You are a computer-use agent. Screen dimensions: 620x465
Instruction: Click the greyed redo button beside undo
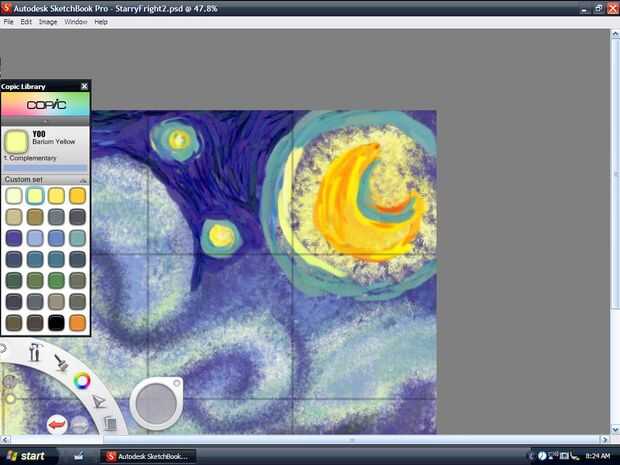[x=80, y=424]
